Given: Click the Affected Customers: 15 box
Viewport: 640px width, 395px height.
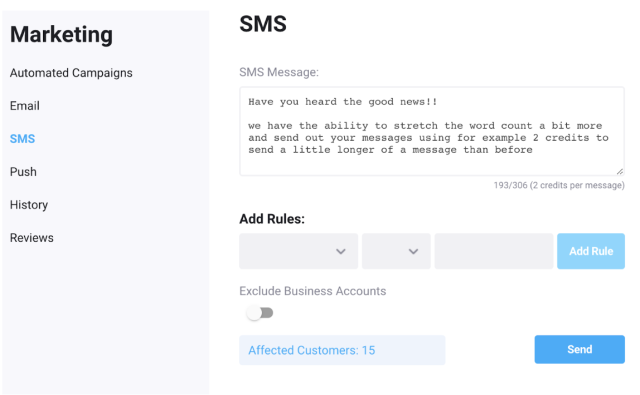Looking at the screenshot, I should 342,350.
